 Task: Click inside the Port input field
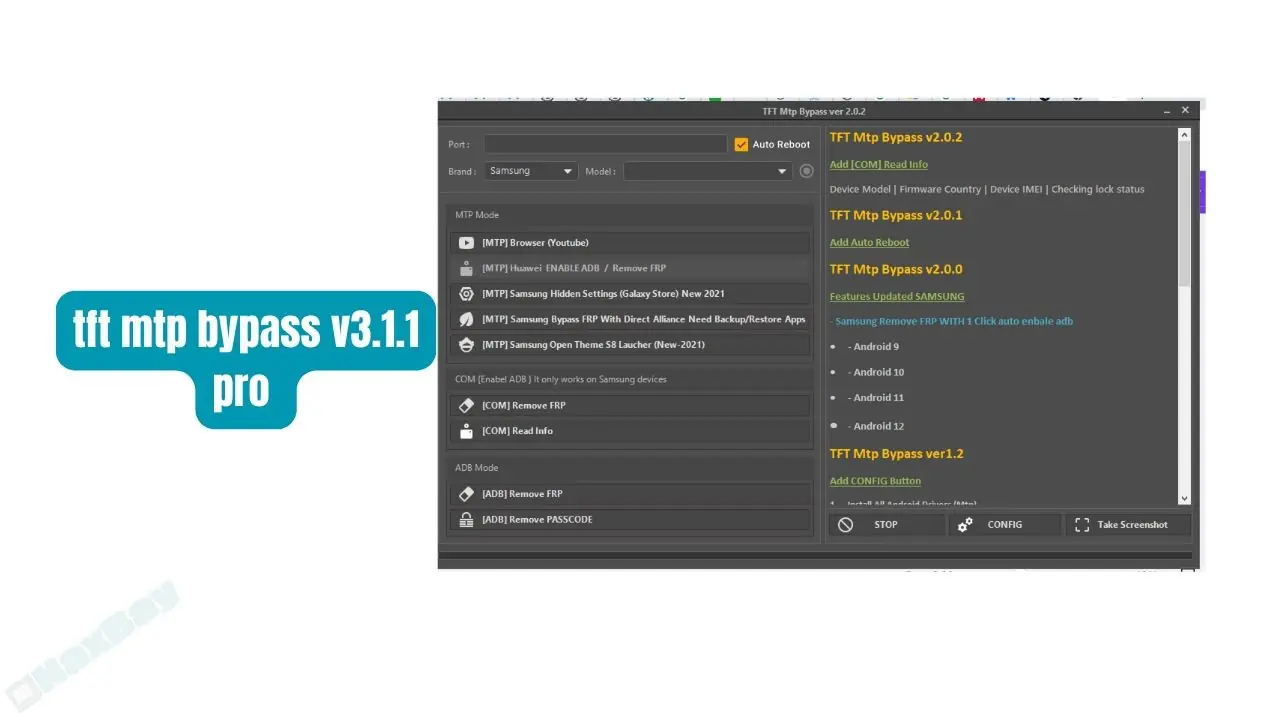605,145
